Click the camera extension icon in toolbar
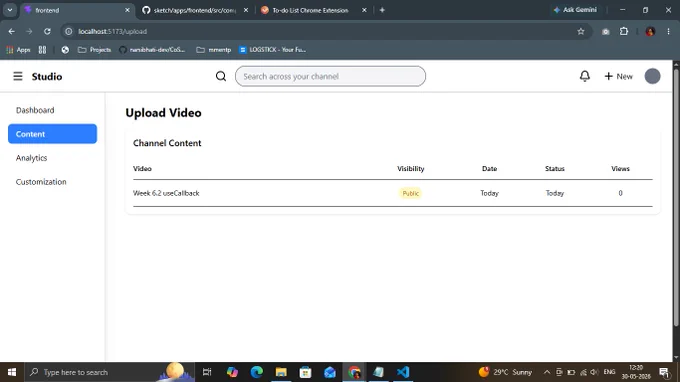This screenshot has width=680, height=382. (x=605, y=31)
